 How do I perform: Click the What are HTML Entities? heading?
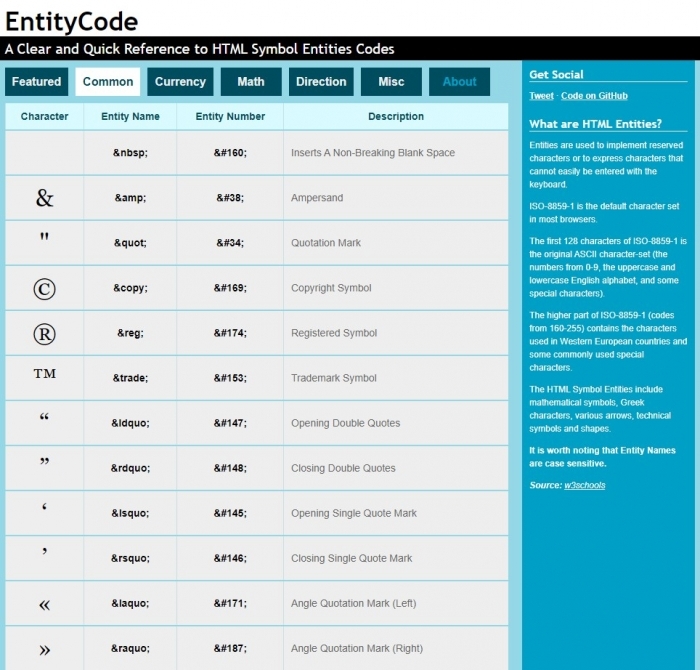[x=596, y=124]
